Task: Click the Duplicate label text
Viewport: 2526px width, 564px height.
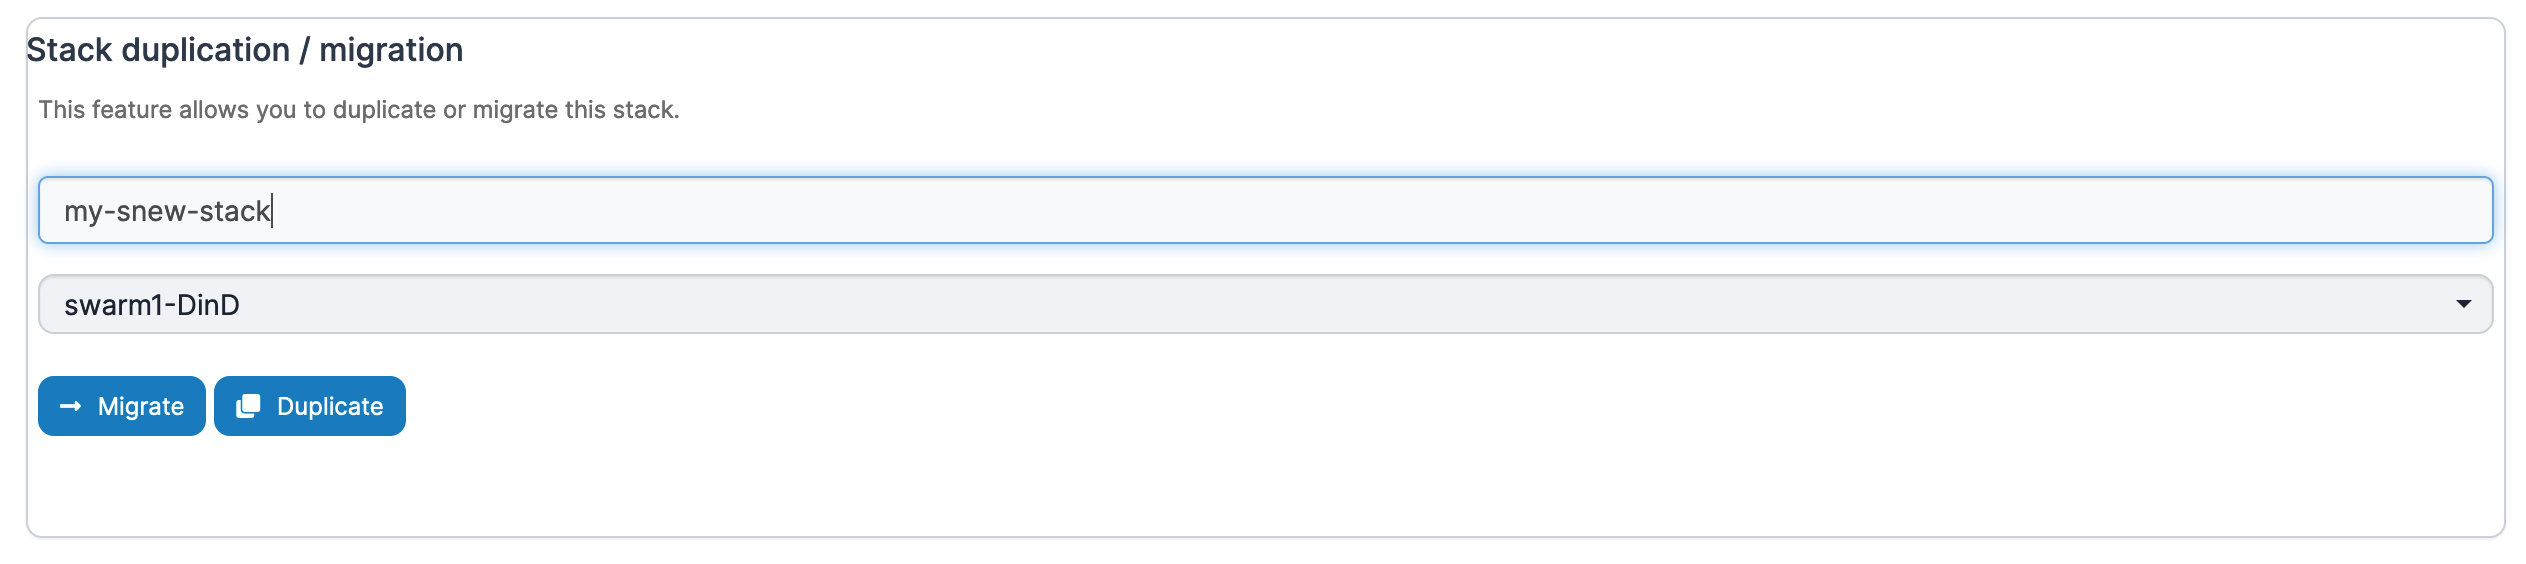Action: click(330, 406)
